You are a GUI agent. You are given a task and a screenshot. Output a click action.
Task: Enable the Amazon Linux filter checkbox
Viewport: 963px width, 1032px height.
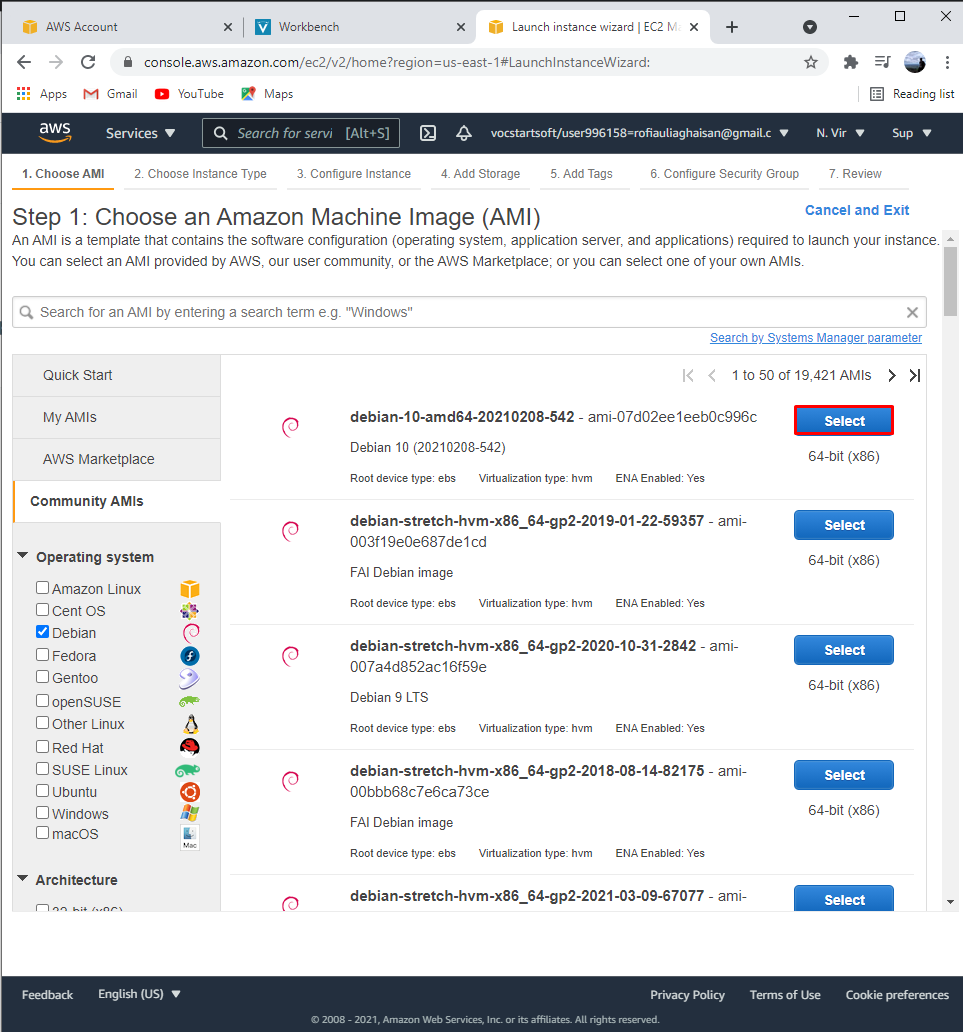pos(43,587)
